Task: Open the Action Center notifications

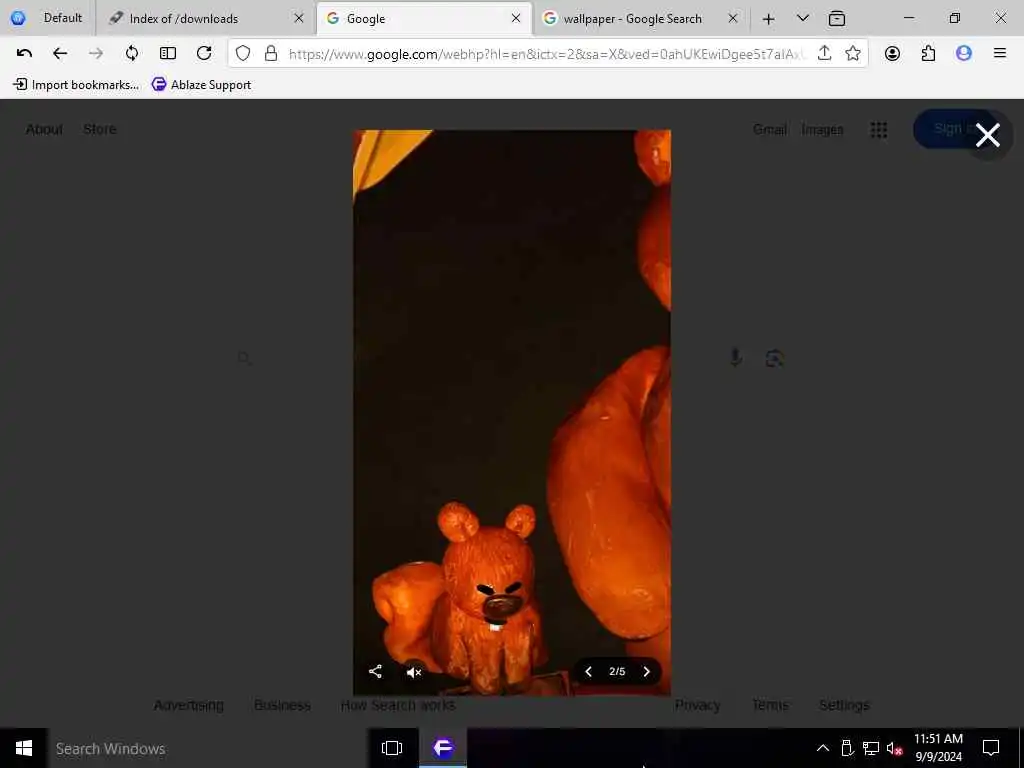Action: click(x=991, y=748)
